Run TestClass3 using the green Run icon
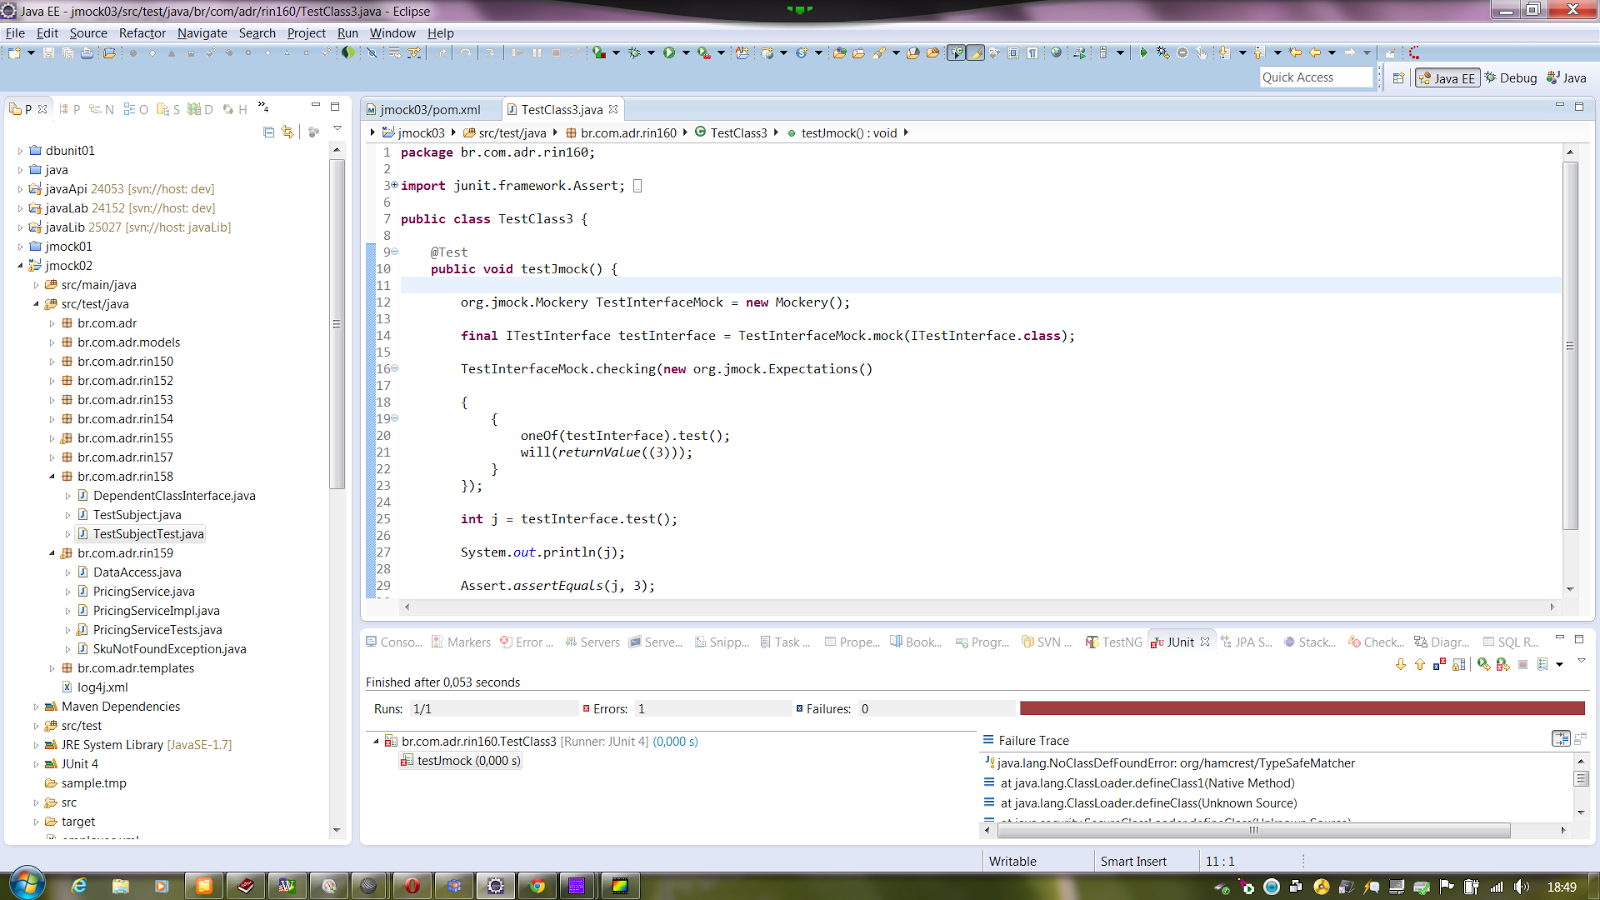Screen dimensions: 1600x900 [670, 54]
